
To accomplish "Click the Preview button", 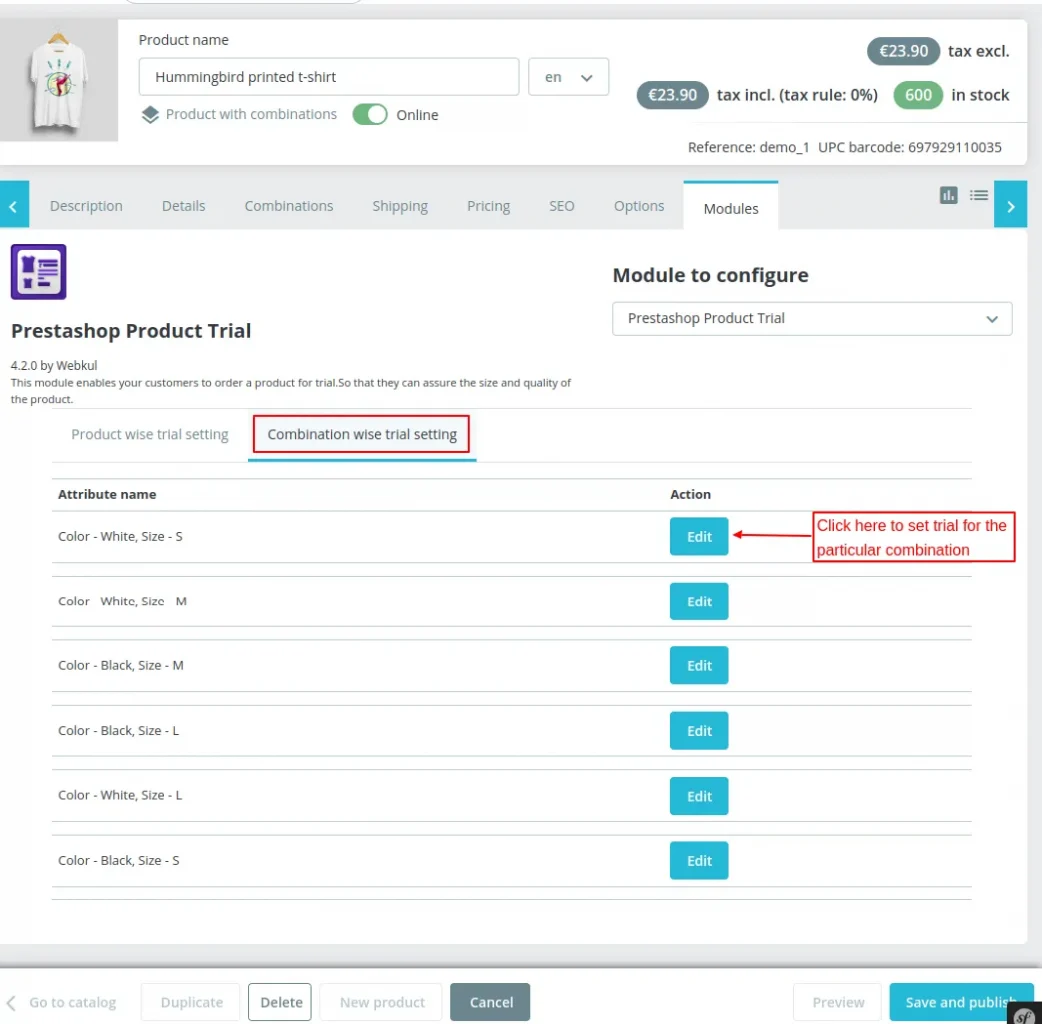I will click(x=838, y=1002).
